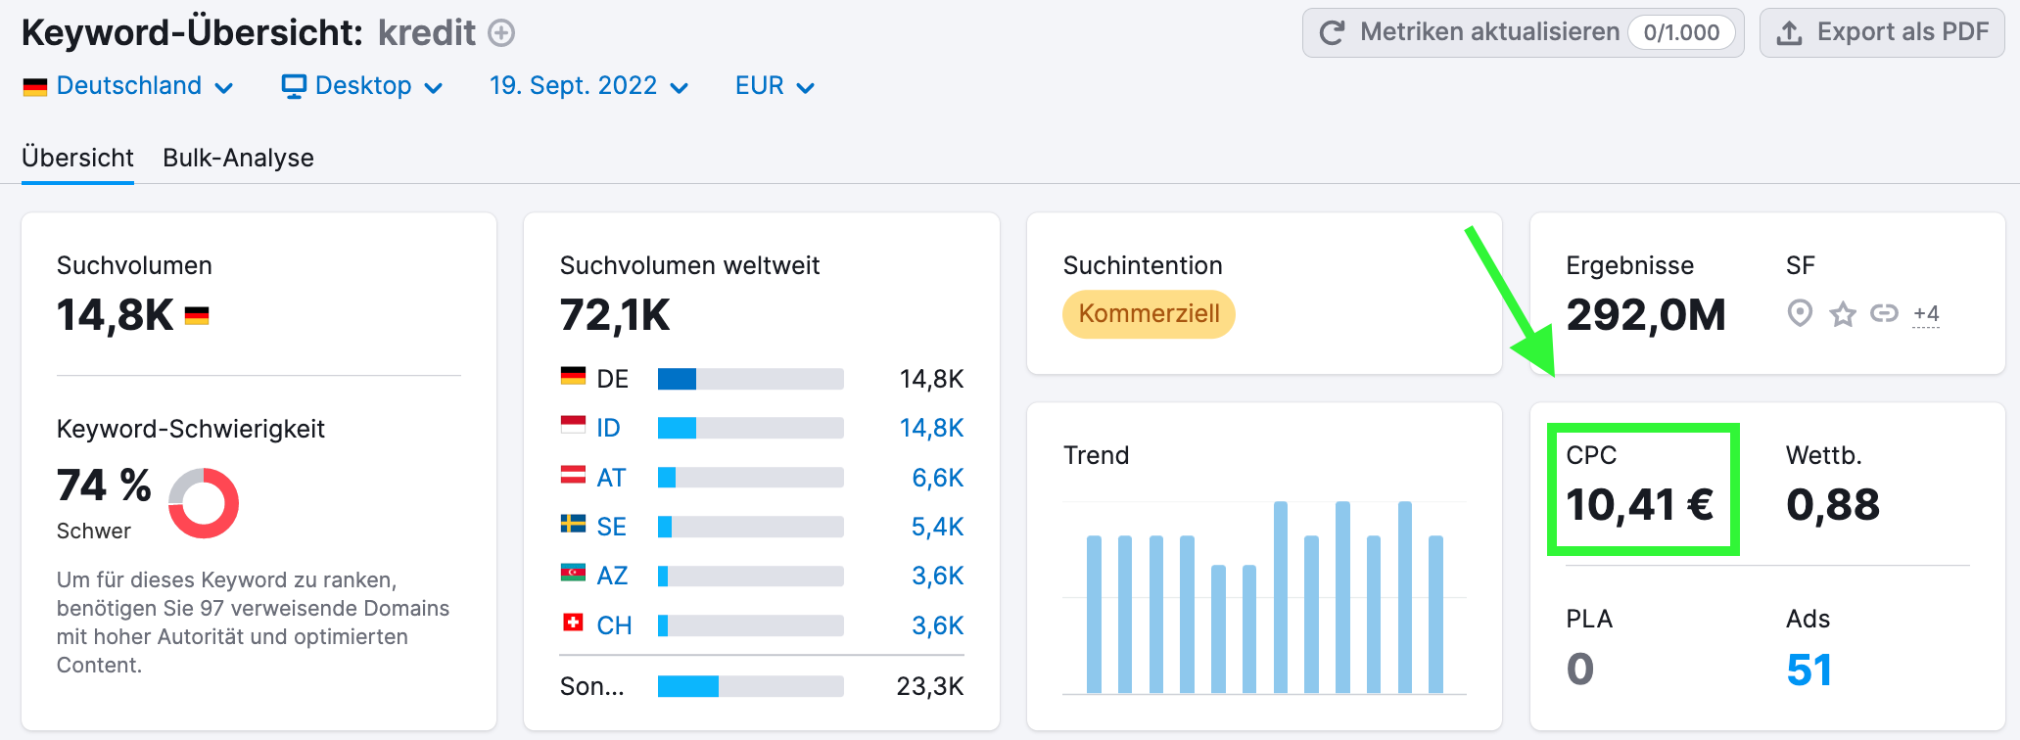Click the Ads count 51 link
Image resolution: width=2020 pixels, height=740 pixels.
coord(1809,670)
